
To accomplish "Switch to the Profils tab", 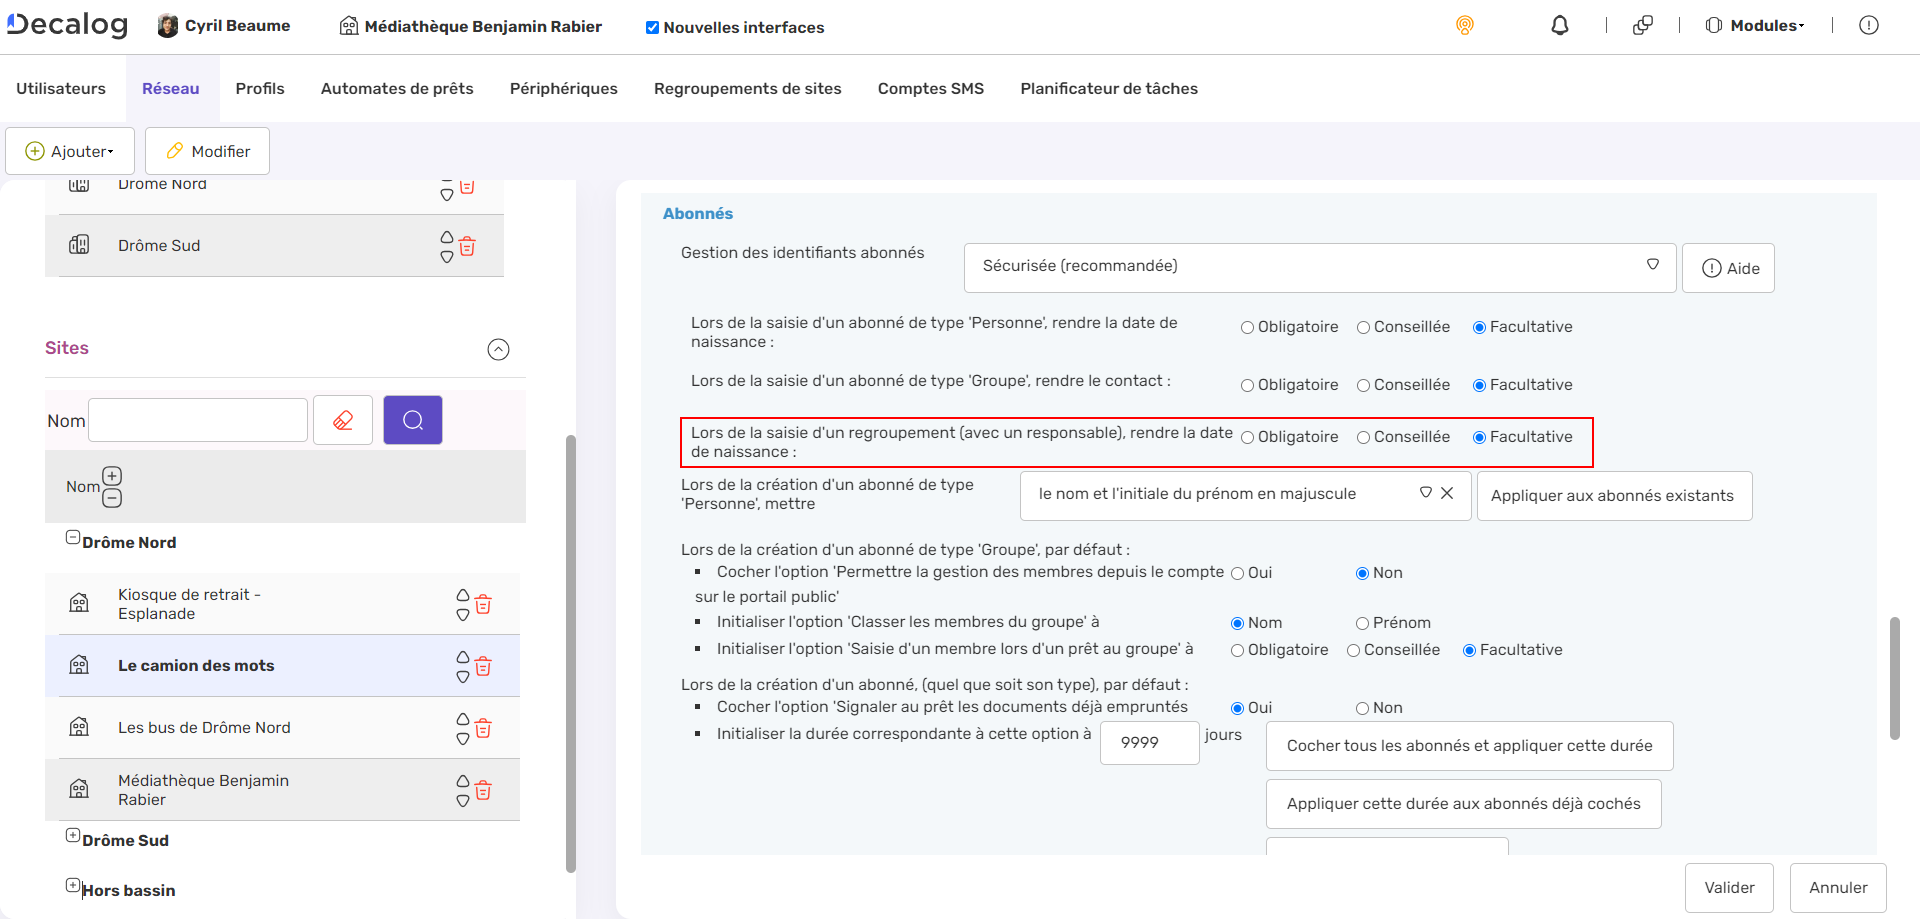I will [x=260, y=89].
